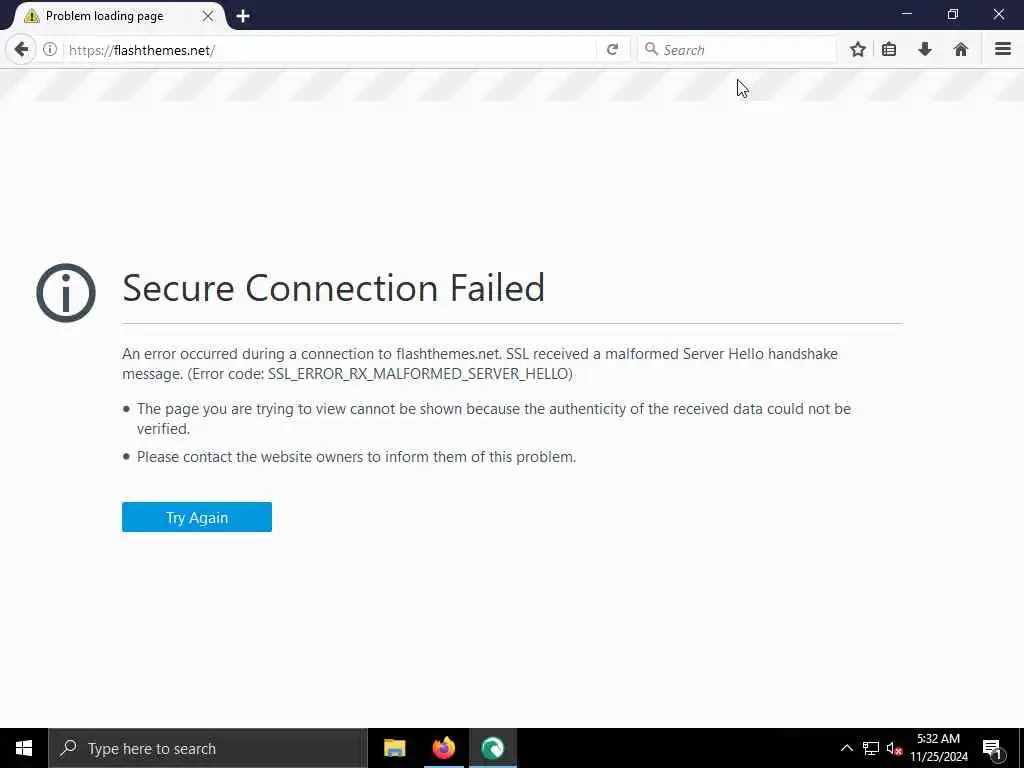Focus the flashthemes.net address bar

tap(330, 49)
